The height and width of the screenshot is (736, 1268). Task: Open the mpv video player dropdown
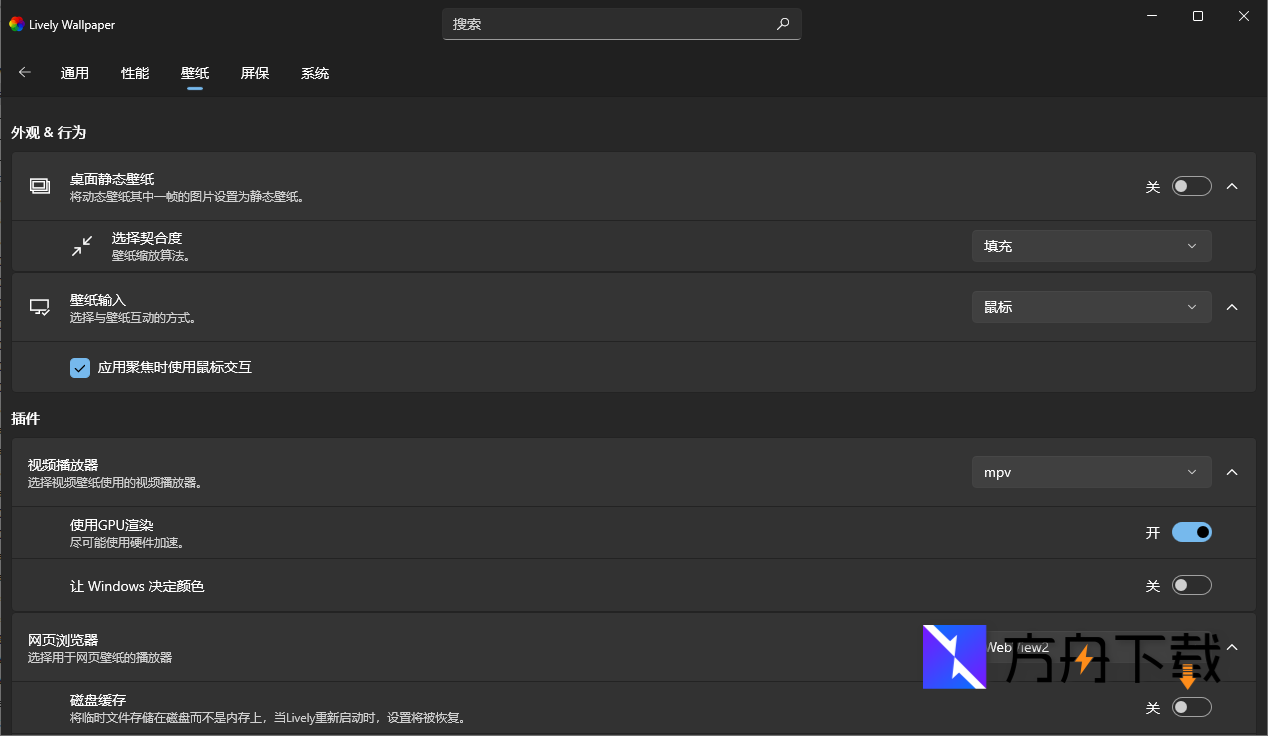click(1091, 472)
